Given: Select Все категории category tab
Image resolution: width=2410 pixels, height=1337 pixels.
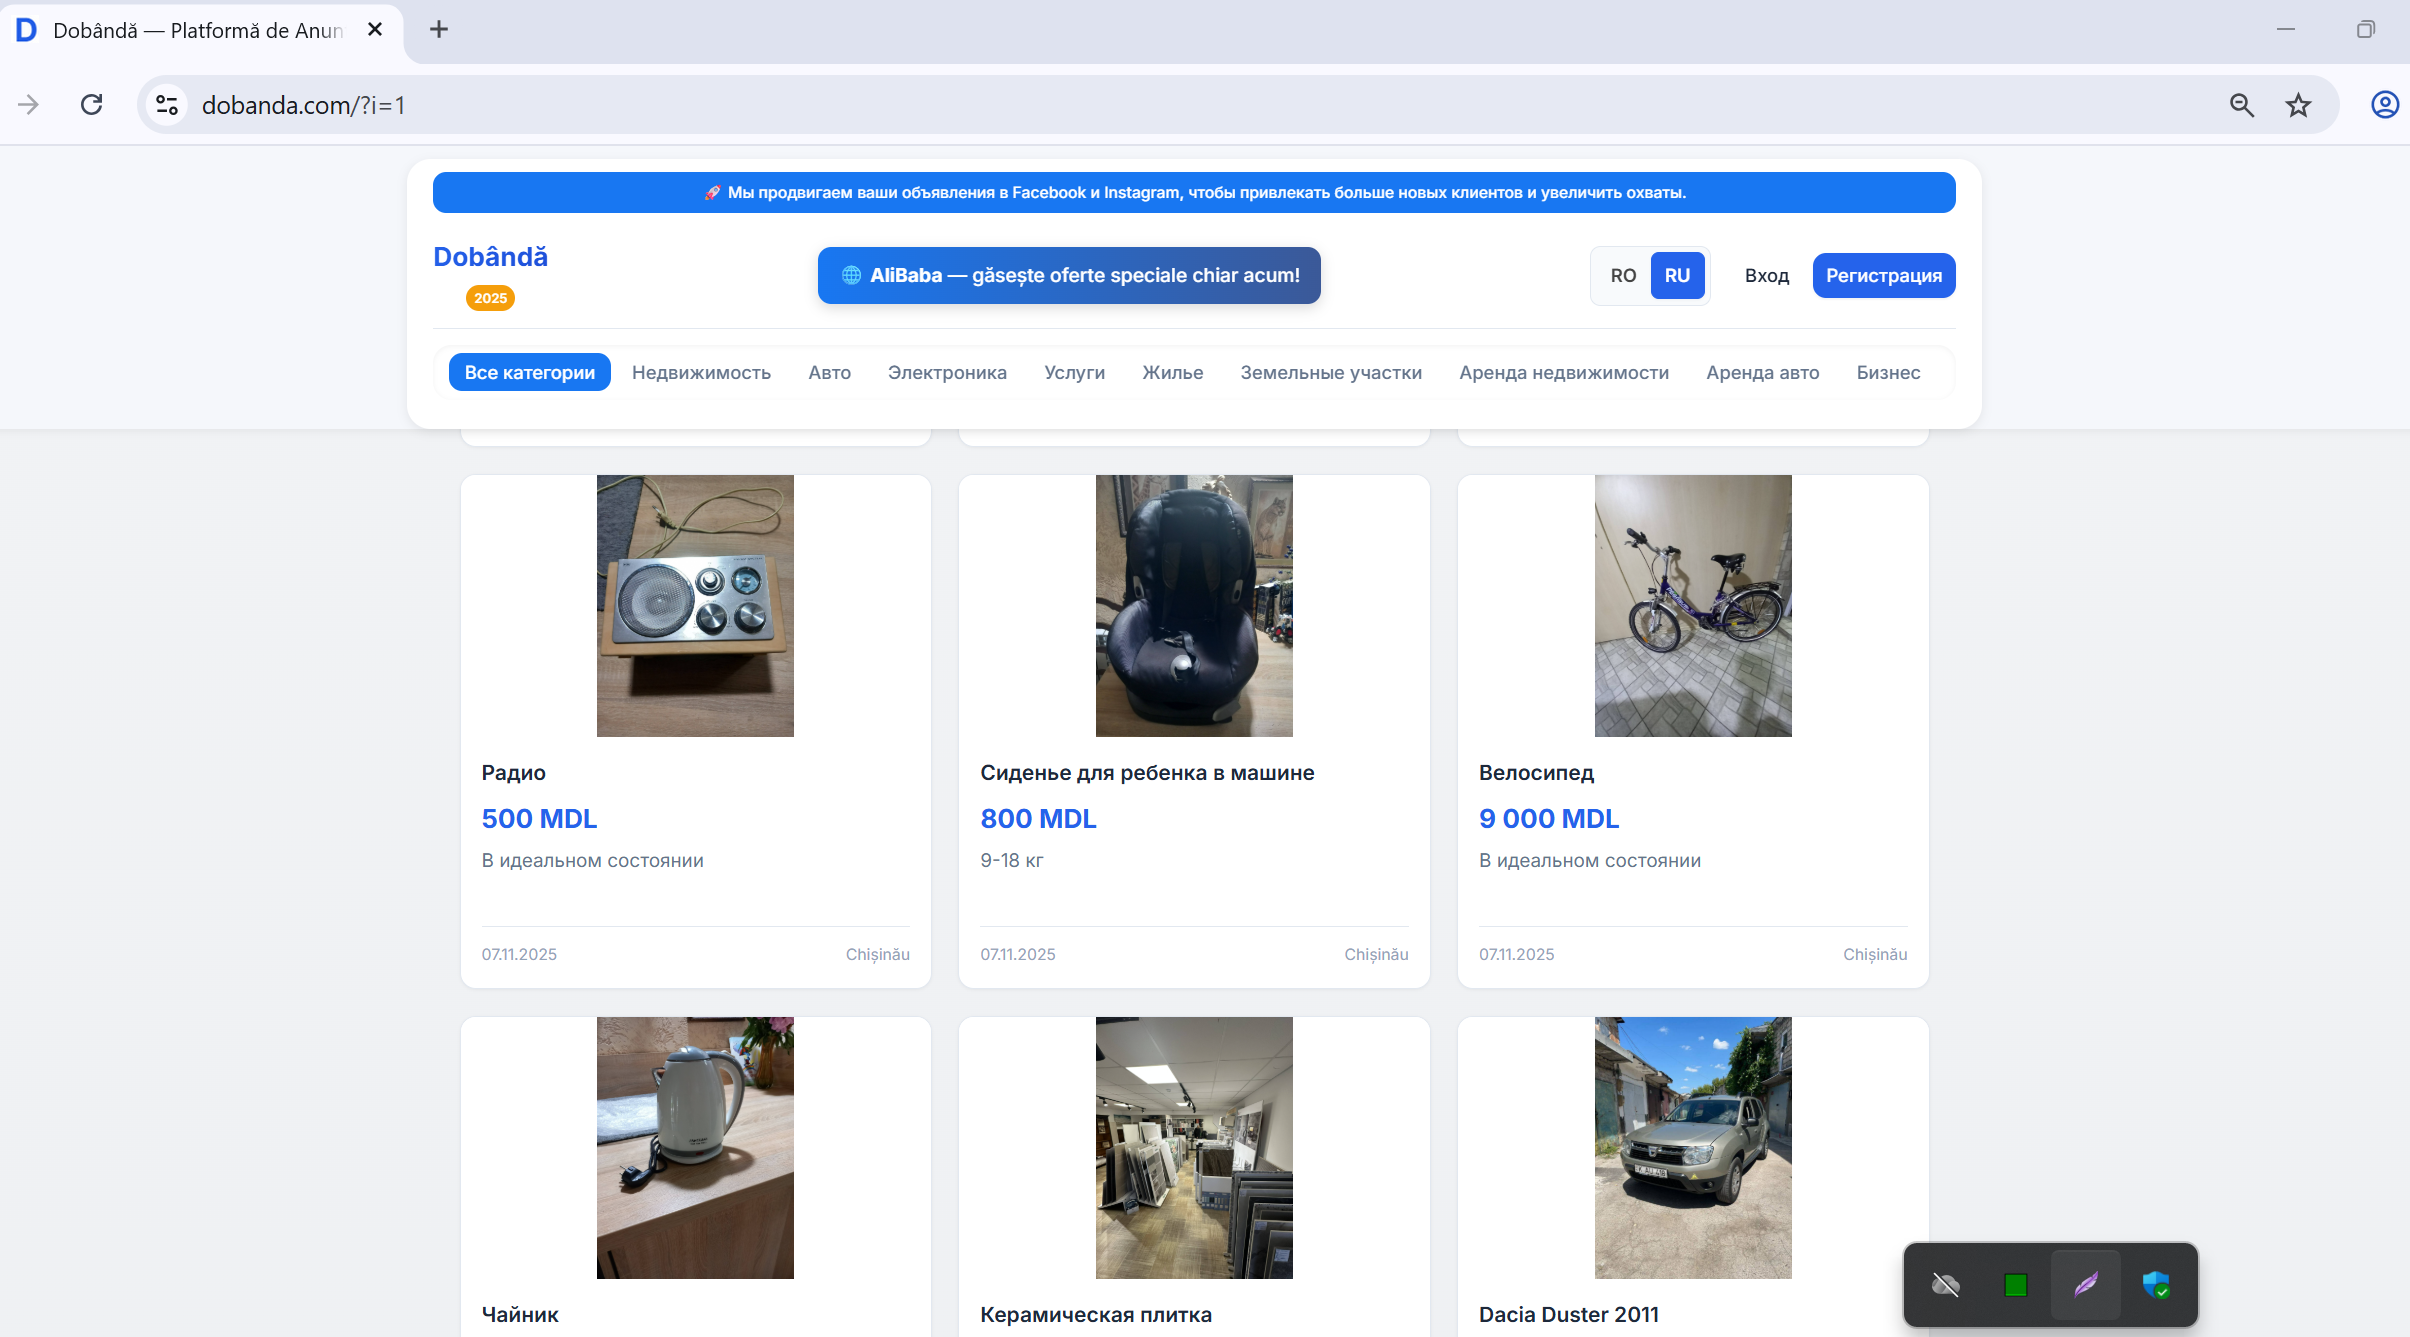Looking at the screenshot, I should [529, 373].
